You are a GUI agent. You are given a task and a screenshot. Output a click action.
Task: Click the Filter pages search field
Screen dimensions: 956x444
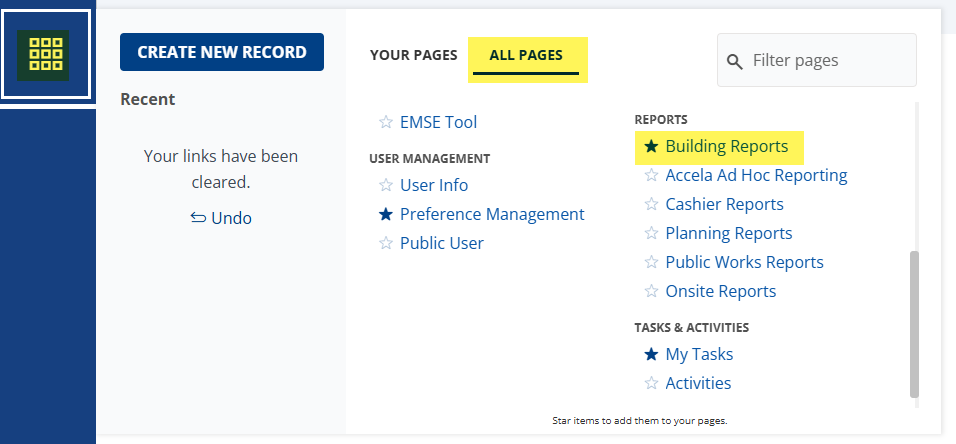point(828,61)
